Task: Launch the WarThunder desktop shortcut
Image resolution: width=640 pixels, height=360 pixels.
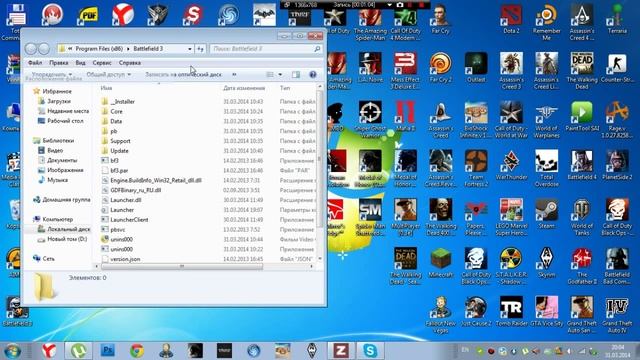Action: pos(511,165)
